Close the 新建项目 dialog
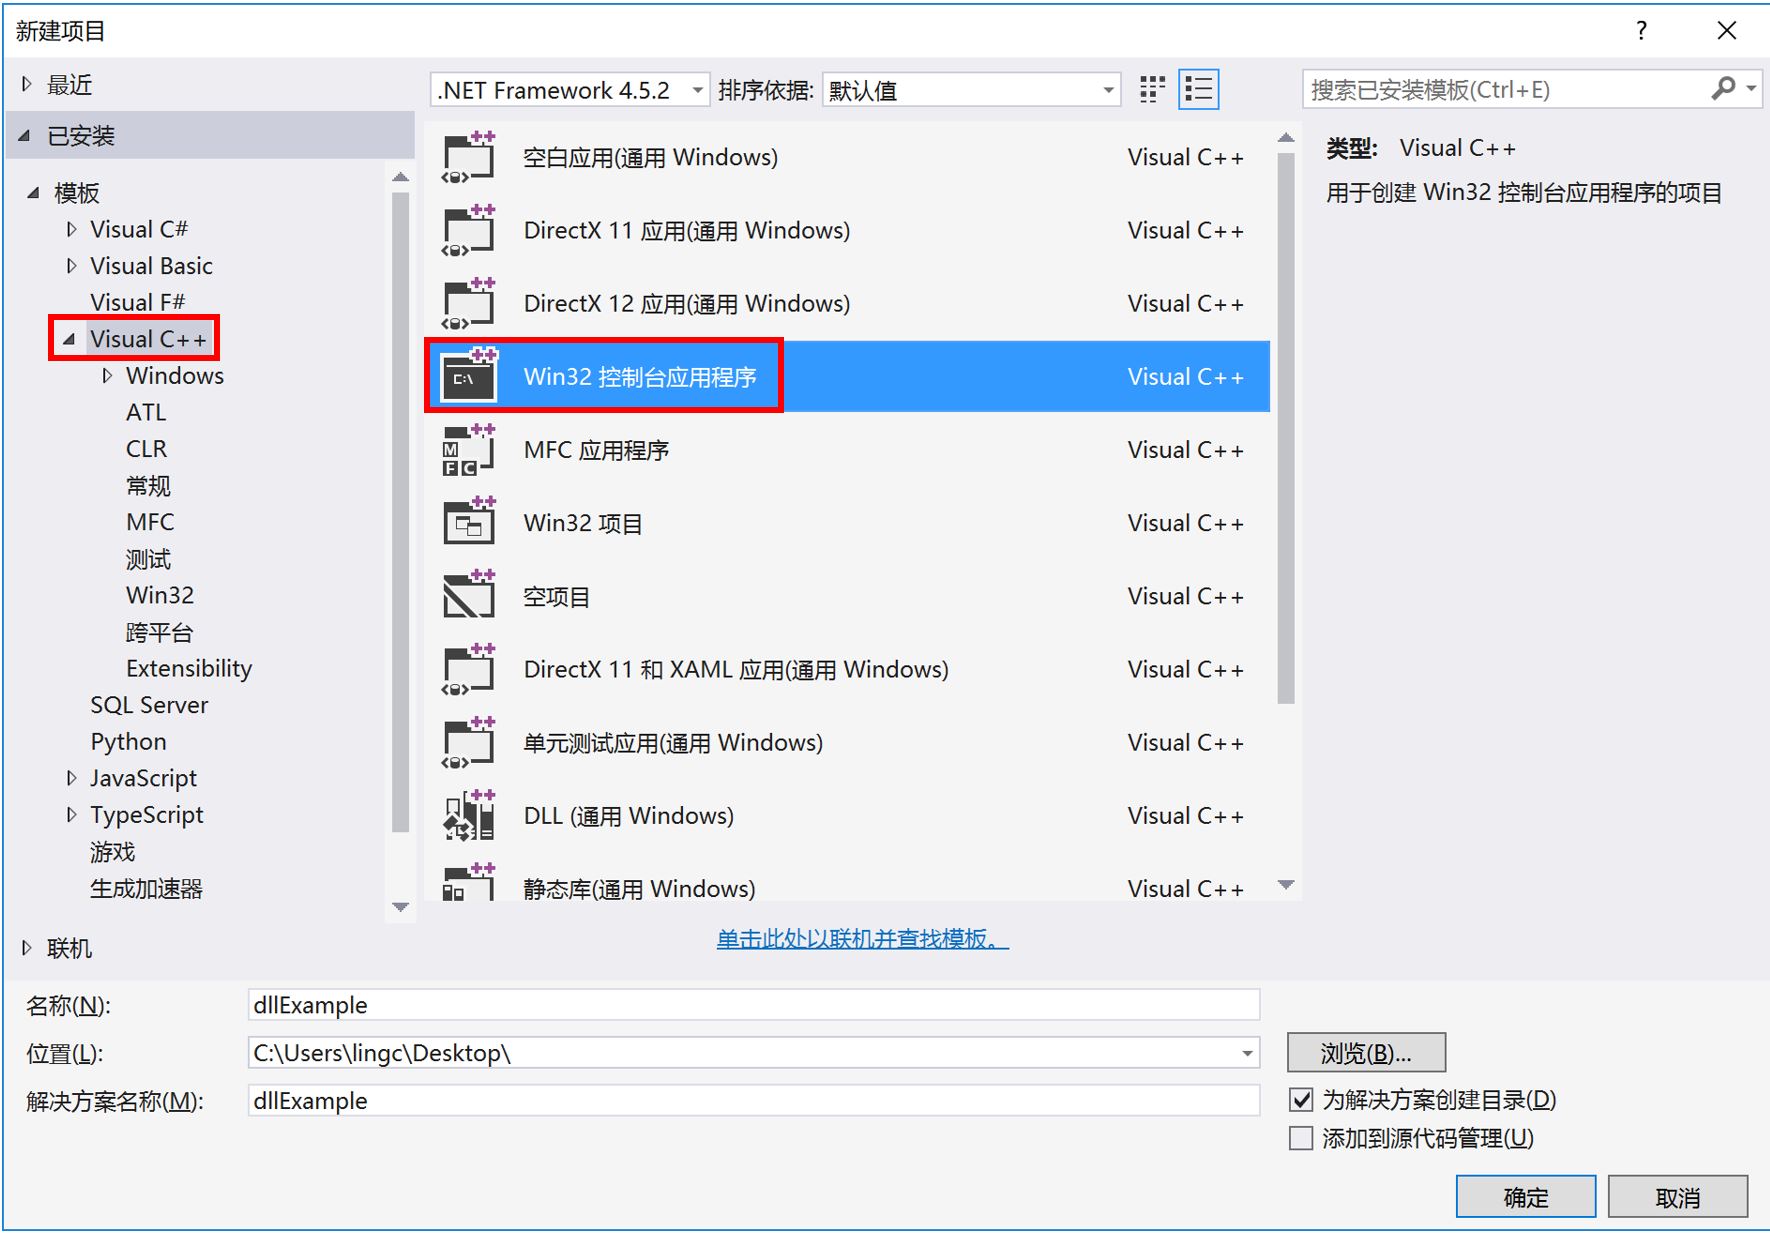This screenshot has width=1770, height=1233. point(1726,31)
